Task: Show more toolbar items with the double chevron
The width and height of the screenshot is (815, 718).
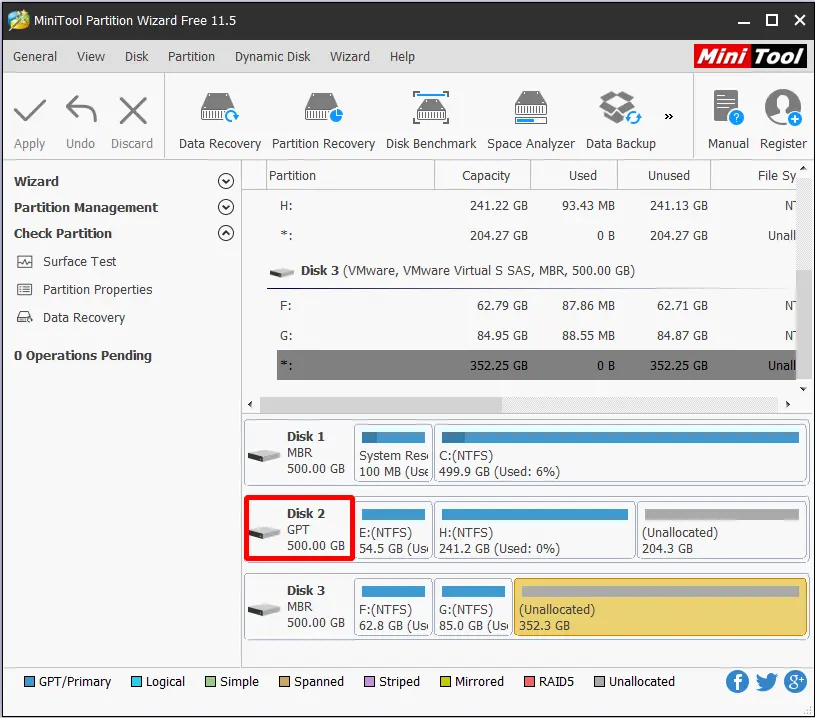Action: tap(669, 116)
